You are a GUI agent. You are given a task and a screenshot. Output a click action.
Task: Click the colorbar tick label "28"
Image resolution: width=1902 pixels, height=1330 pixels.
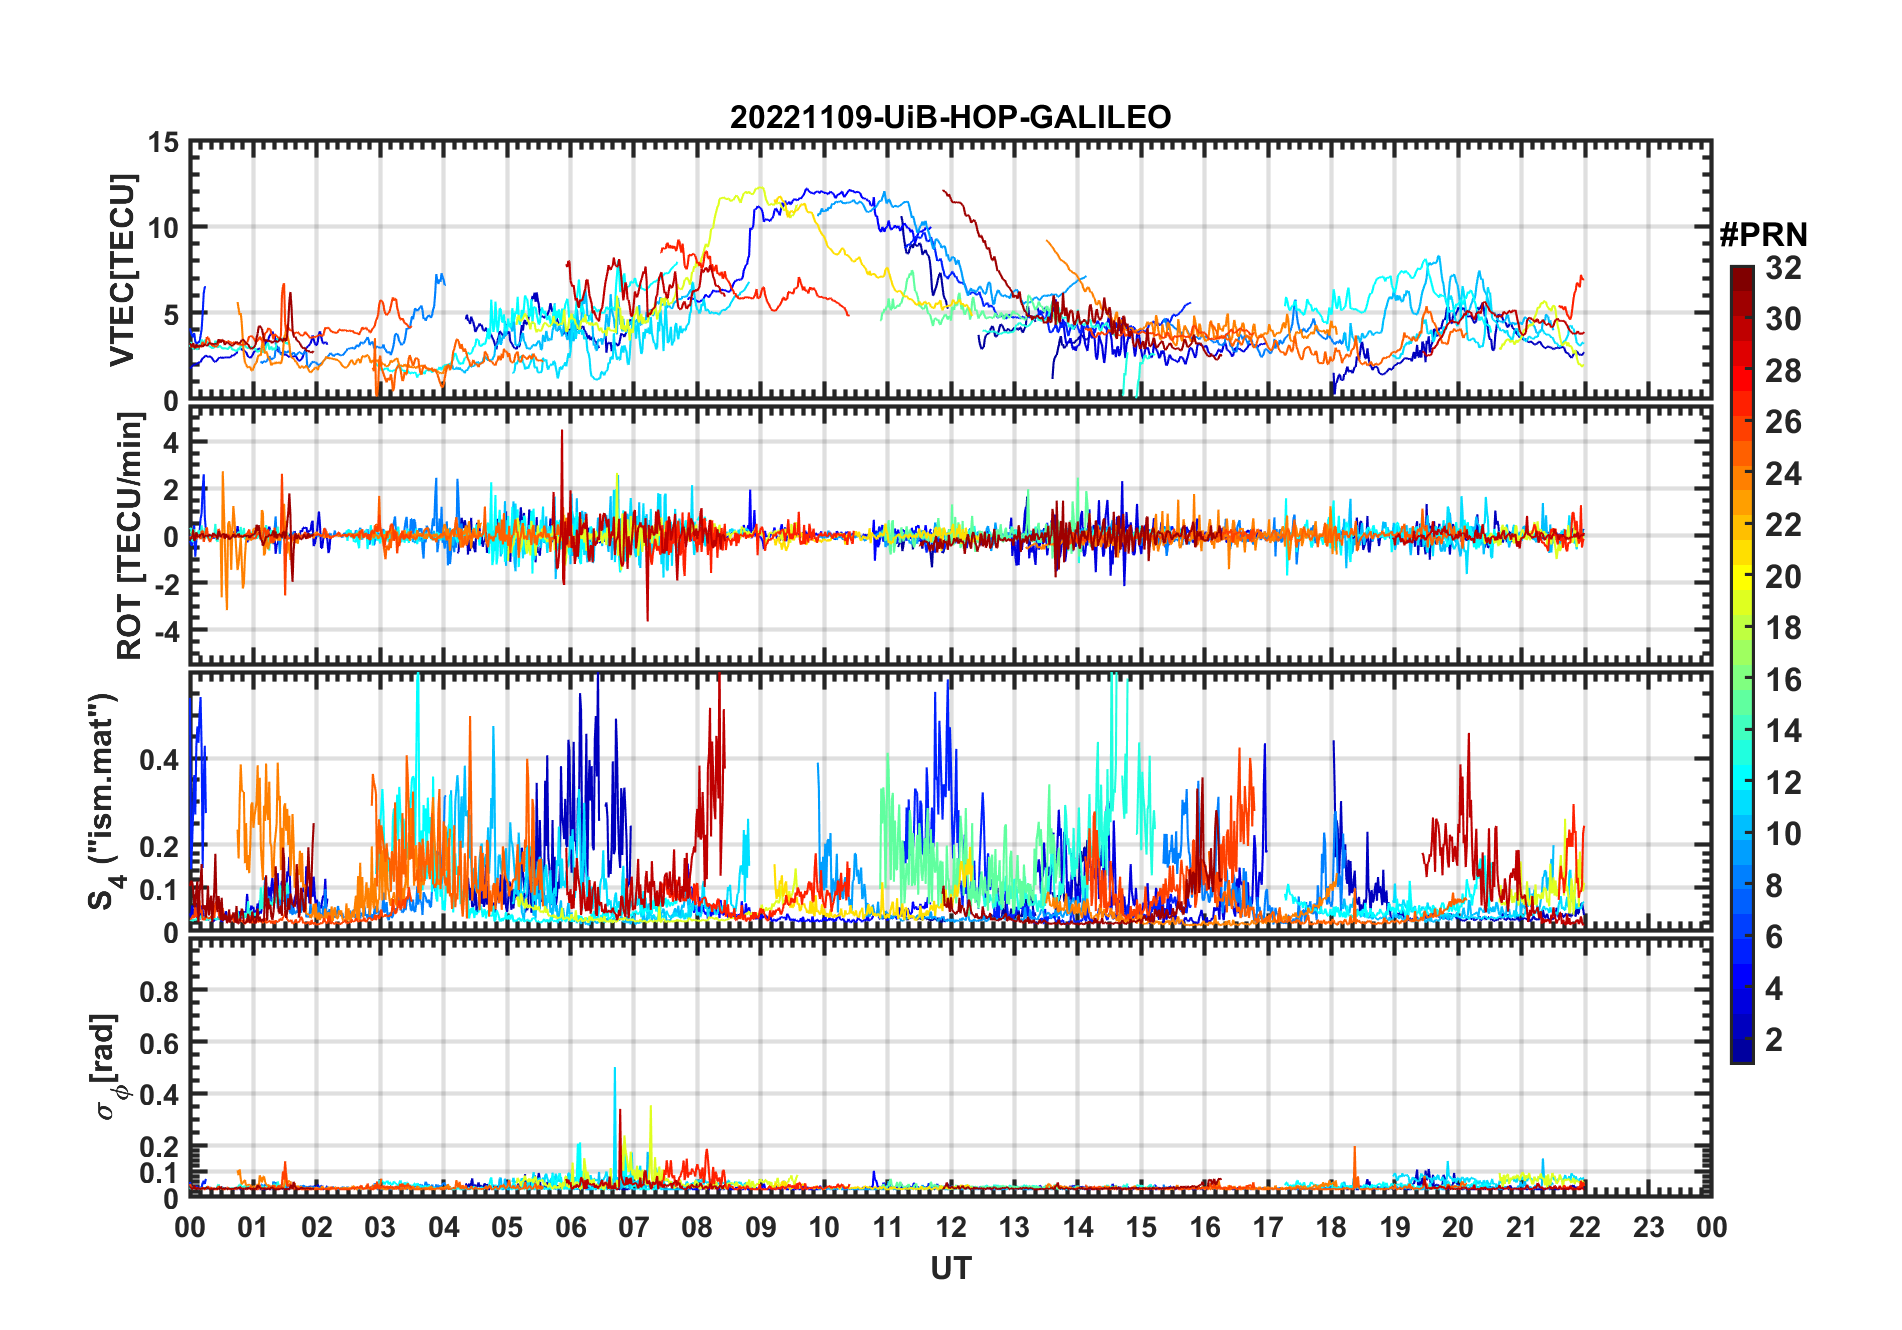[1783, 371]
